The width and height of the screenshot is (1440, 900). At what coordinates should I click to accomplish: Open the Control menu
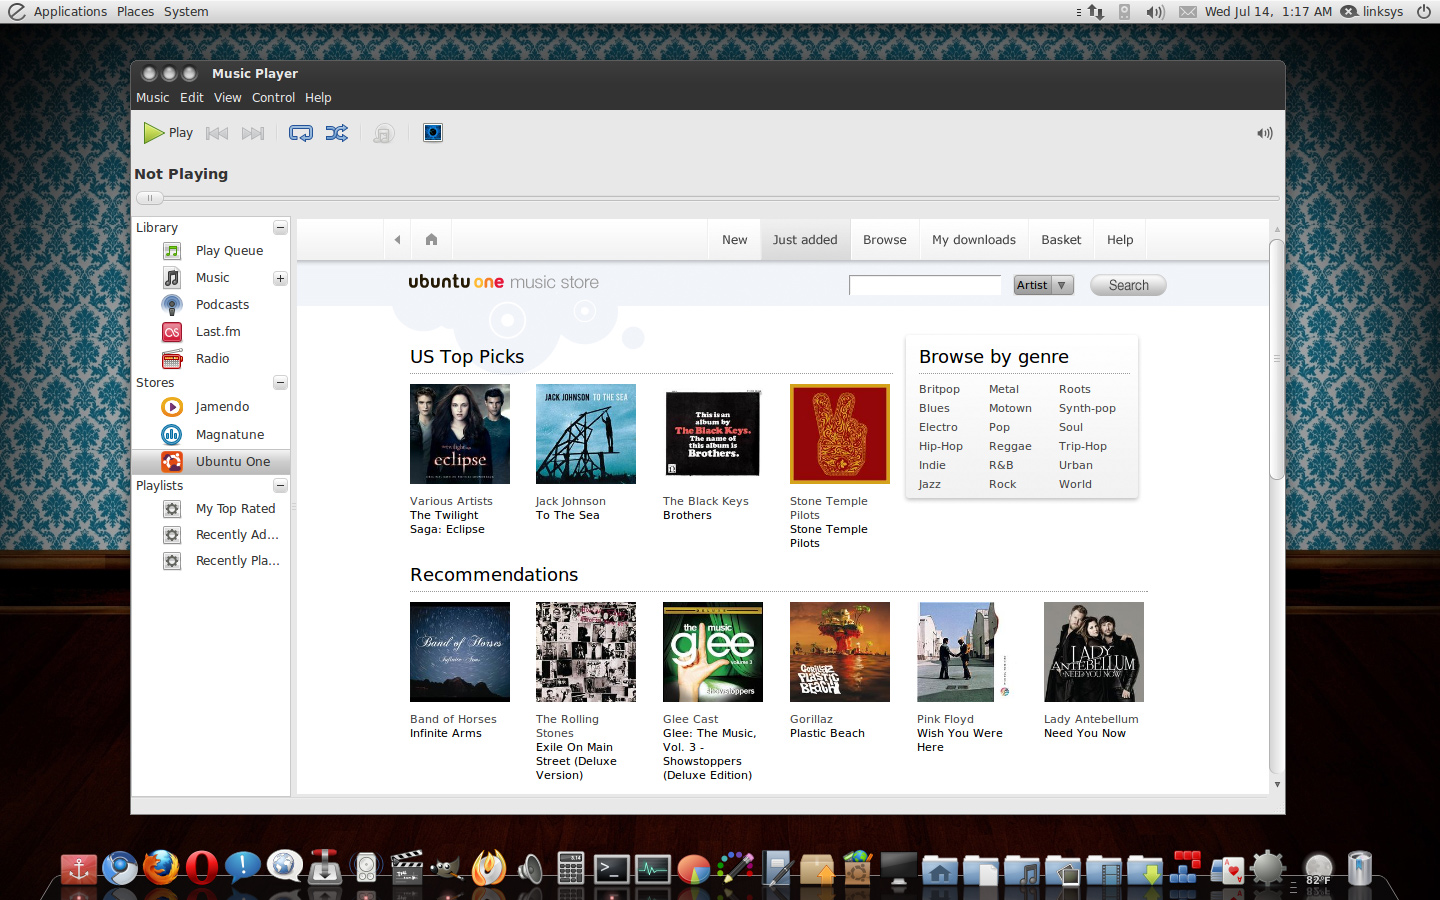click(273, 98)
